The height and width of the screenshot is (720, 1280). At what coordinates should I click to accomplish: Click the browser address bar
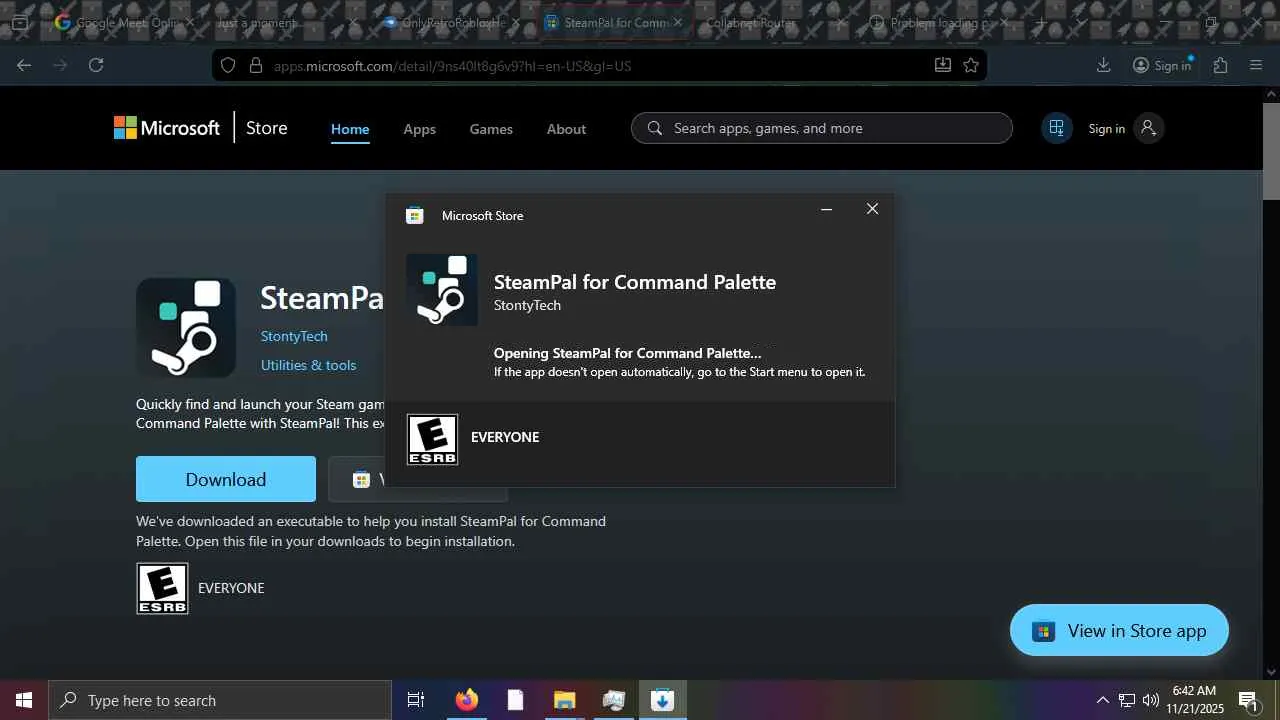coord(600,65)
